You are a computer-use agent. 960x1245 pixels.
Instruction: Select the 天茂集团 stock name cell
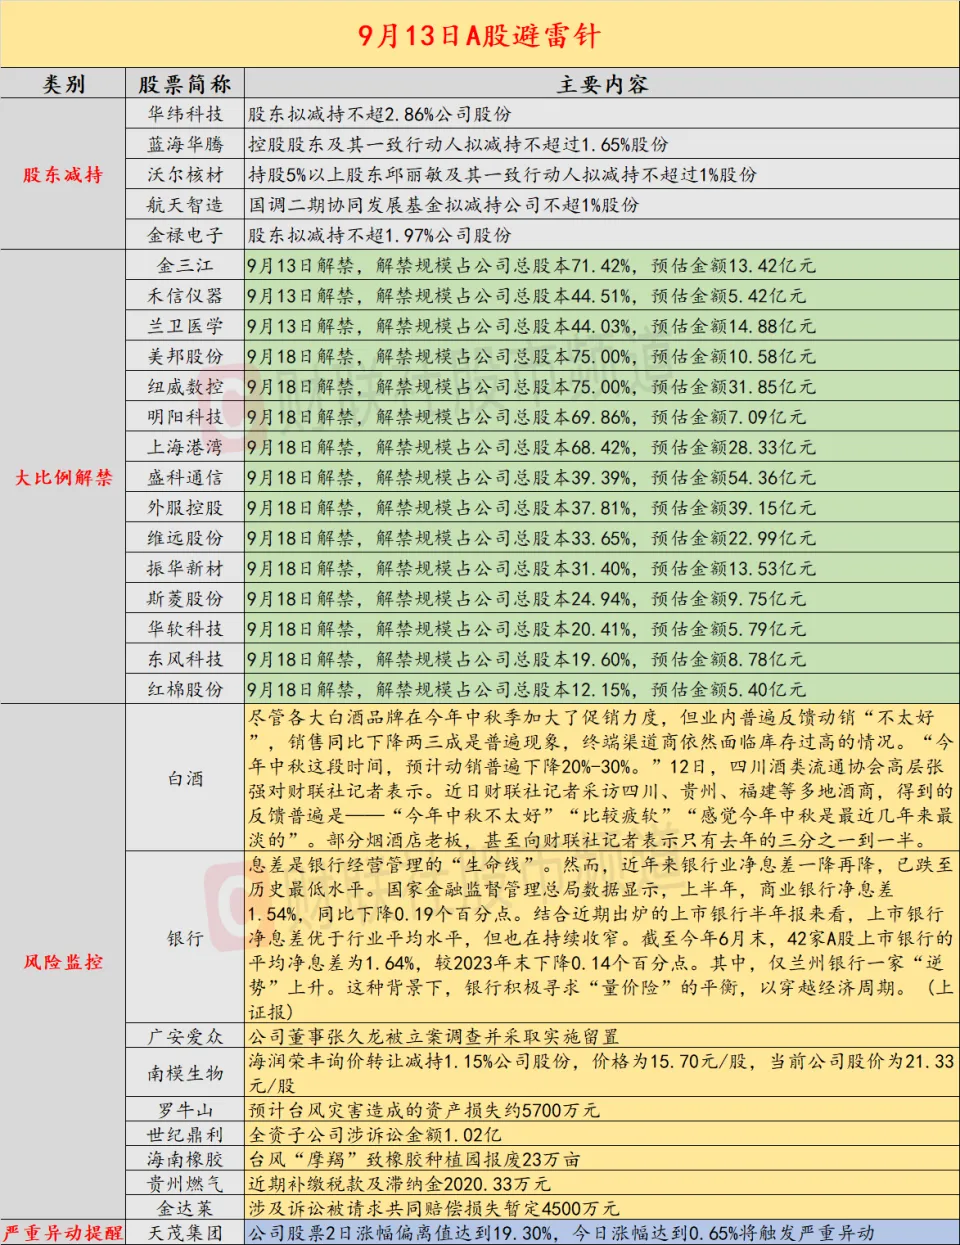point(185,1232)
